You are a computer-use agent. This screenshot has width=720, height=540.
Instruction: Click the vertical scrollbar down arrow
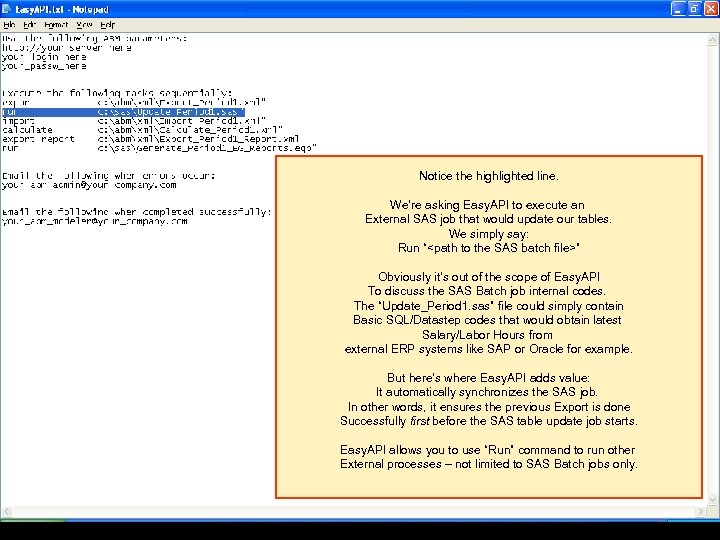(x=712, y=499)
